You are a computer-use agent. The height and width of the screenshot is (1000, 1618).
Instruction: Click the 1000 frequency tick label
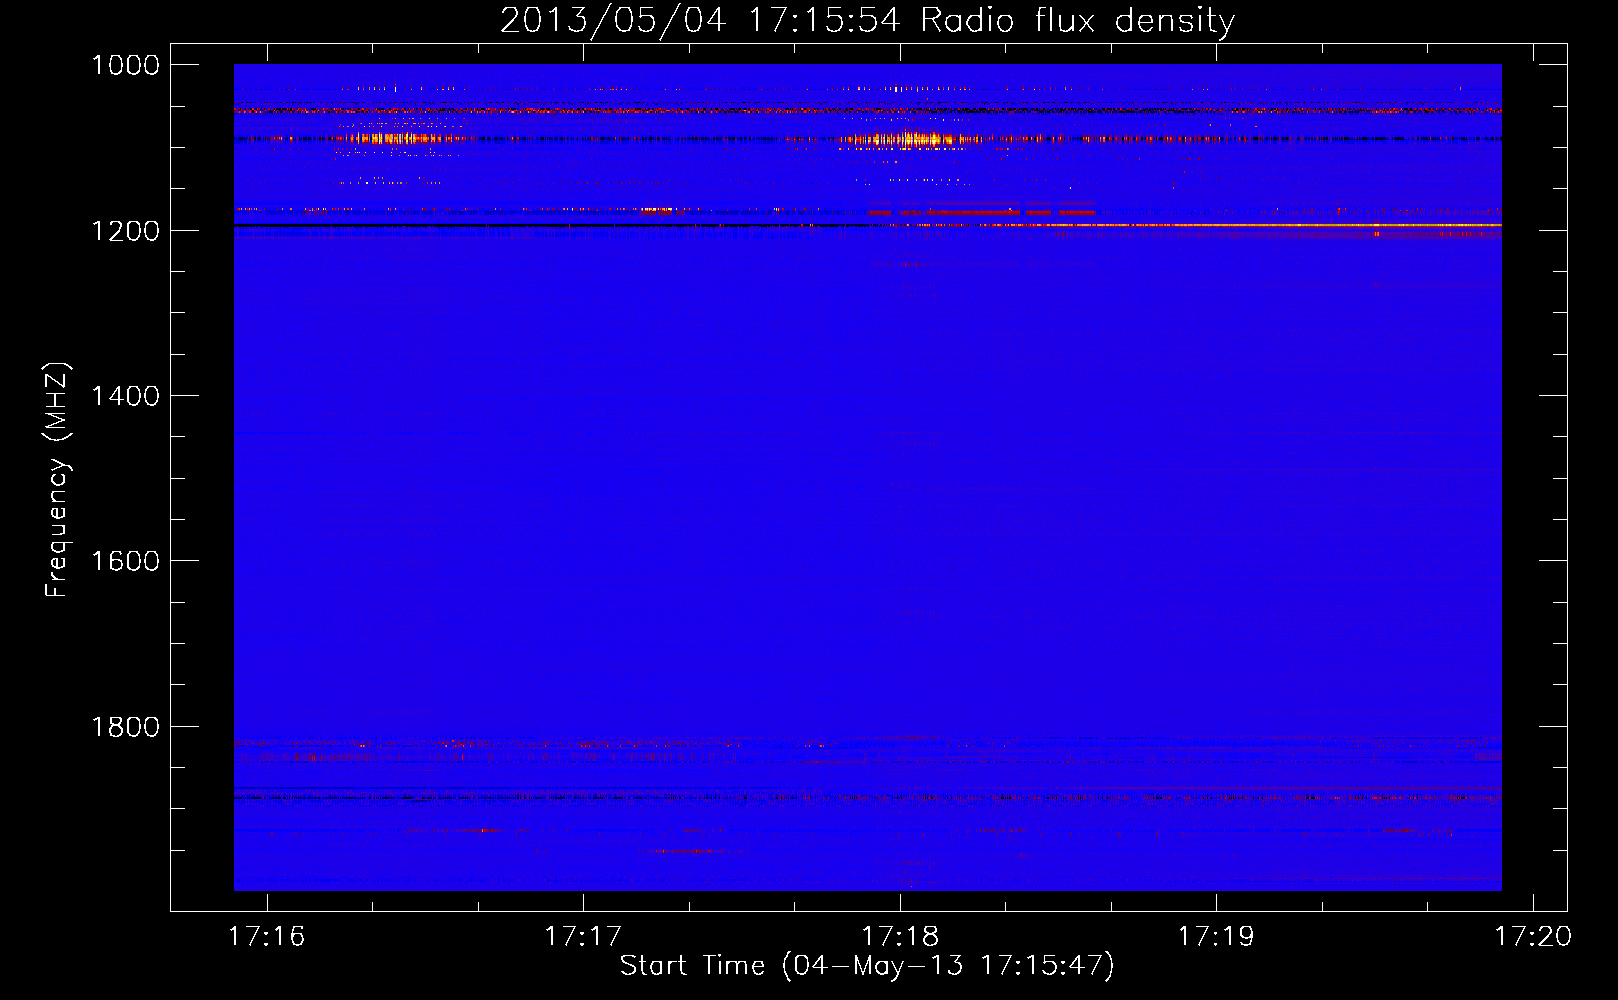pos(125,65)
